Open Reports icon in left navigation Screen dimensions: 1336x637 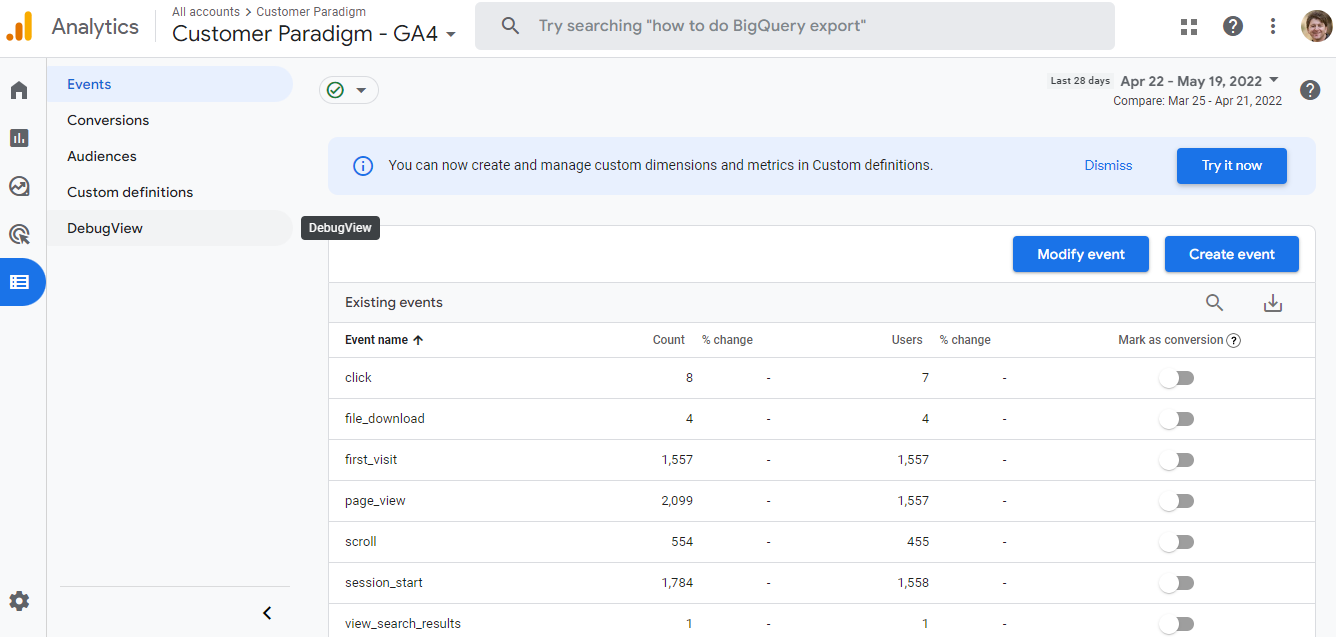click(19, 138)
